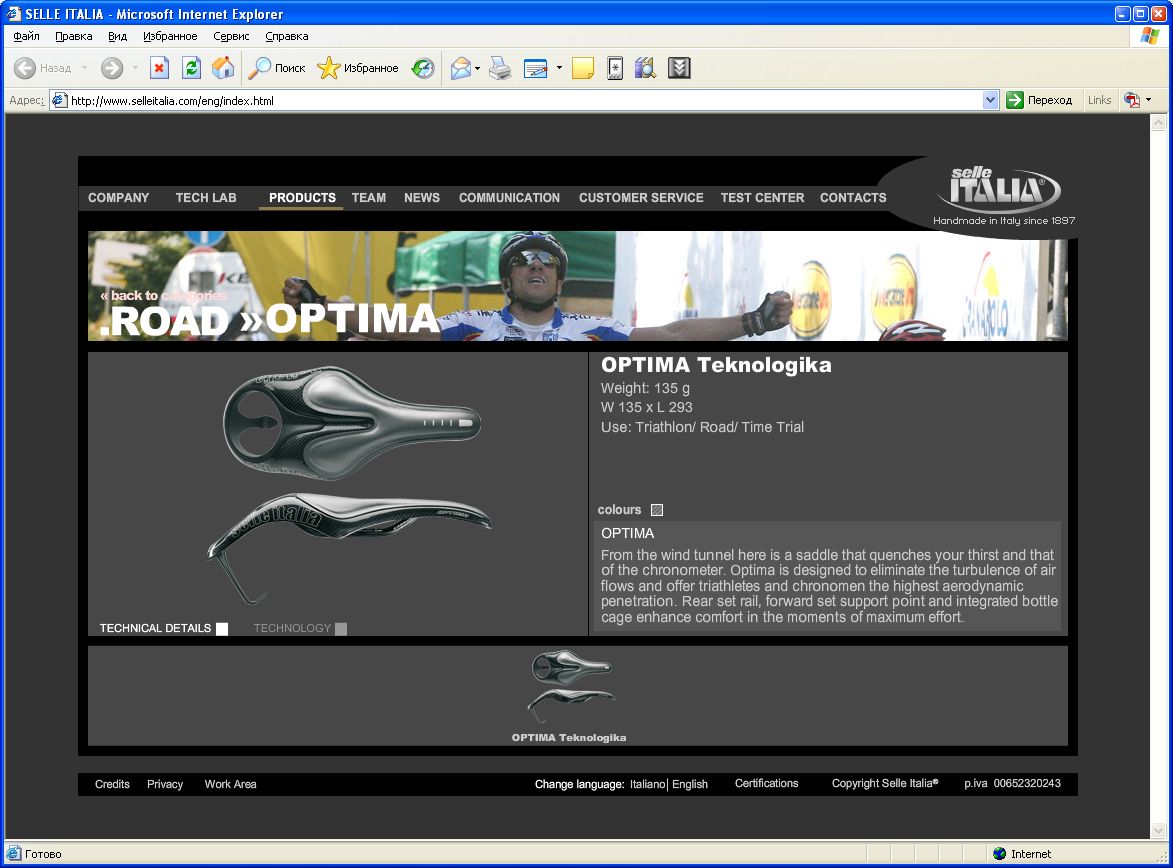
Task: Open the Вид menu
Action: click(x=117, y=36)
